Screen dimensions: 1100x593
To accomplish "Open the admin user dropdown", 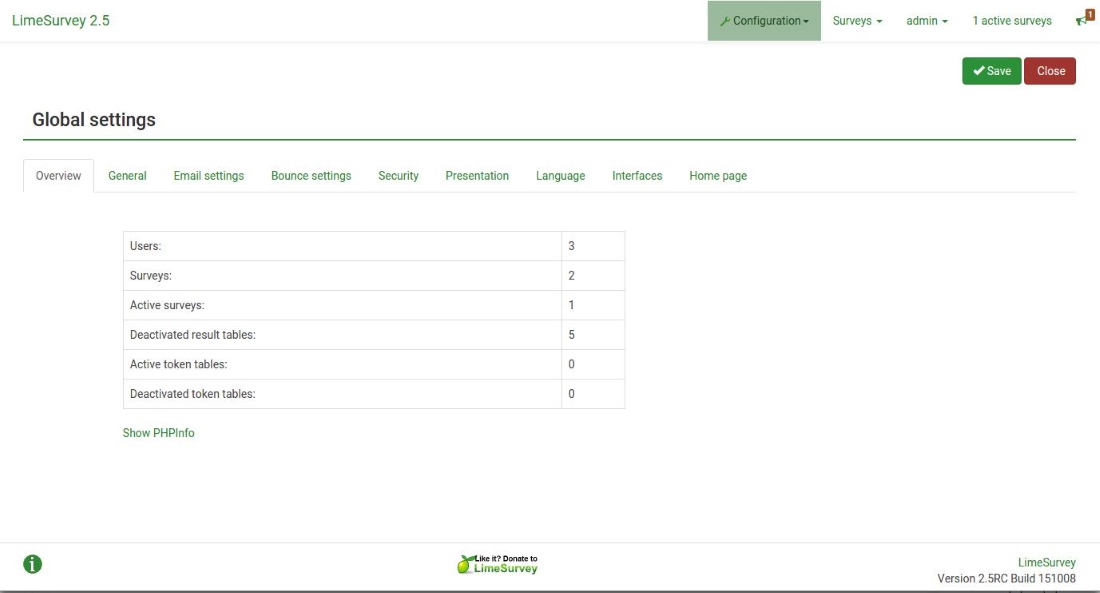I will pyautogui.click(x=927, y=21).
